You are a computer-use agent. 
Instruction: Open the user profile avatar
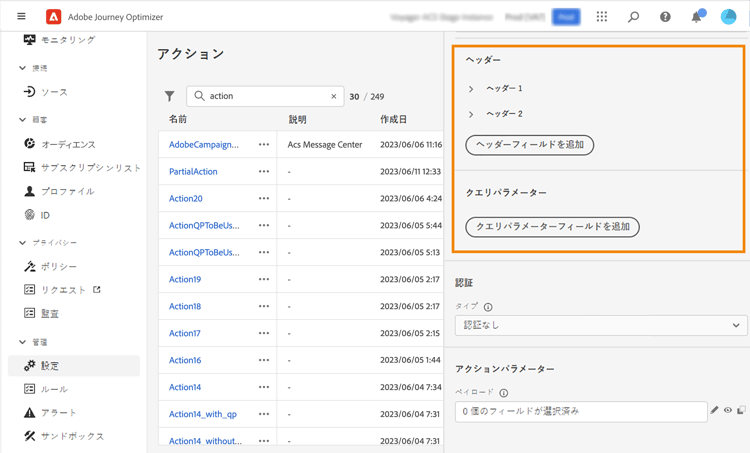point(728,17)
